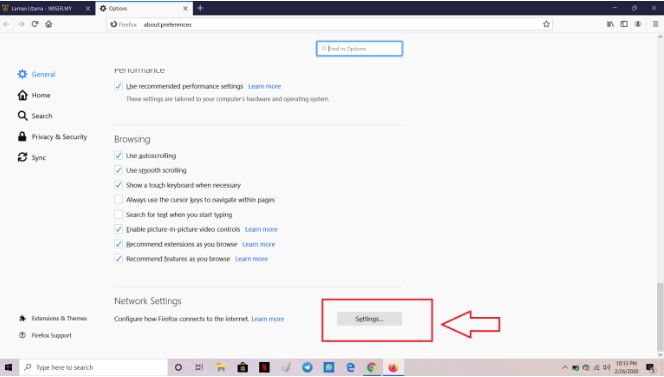The image size is (664, 377).
Task: Uncheck Use recommended performance settings
Action: coord(118,86)
